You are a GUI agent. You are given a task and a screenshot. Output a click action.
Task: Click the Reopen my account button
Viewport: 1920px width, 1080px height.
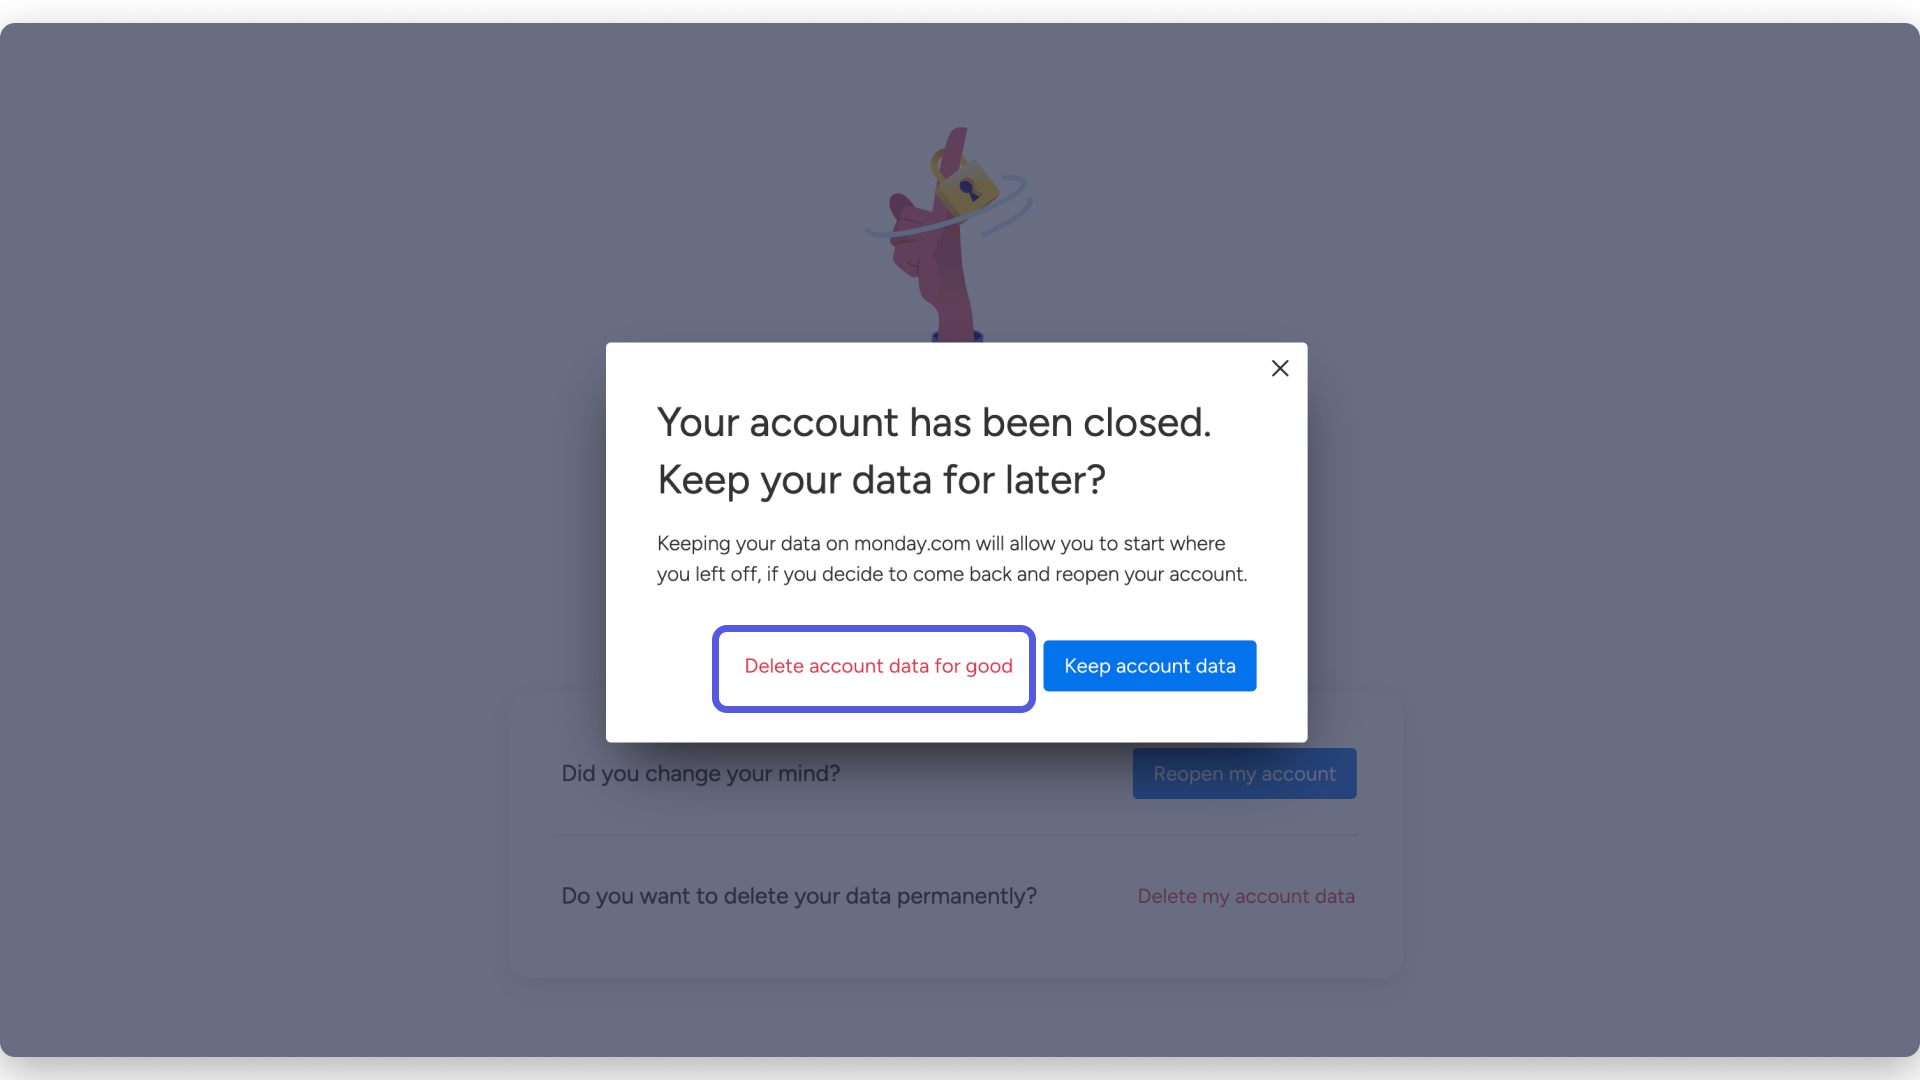pyautogui.click(x=1244, y=774)
